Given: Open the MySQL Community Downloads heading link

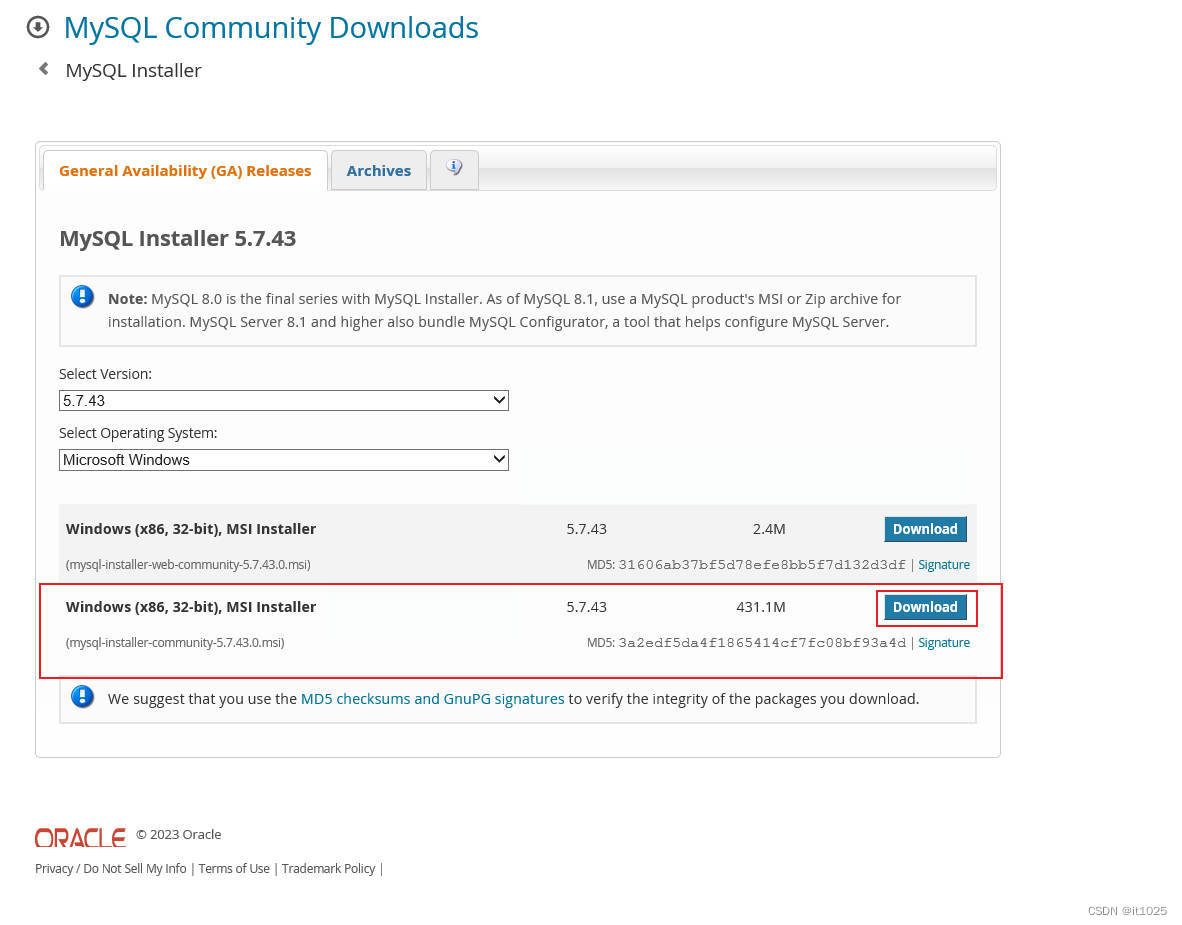Looking at the screenshot, I should click(x=271, y=28).
